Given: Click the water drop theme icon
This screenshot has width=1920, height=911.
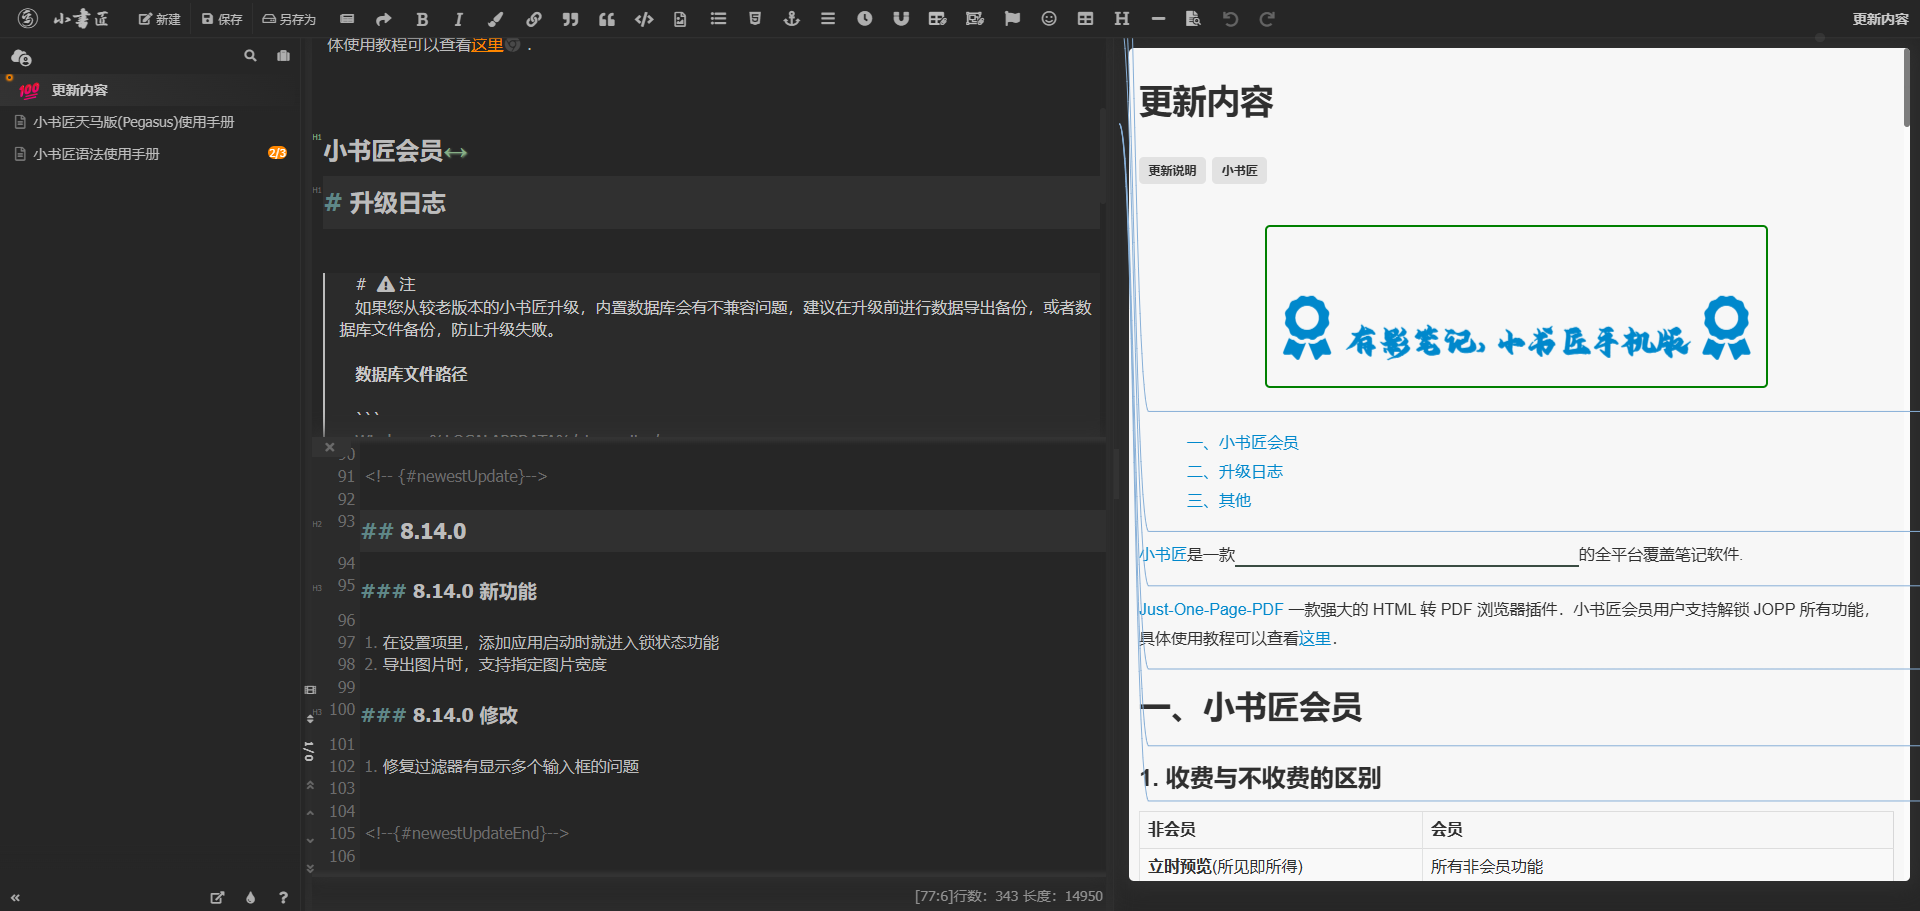Looking at the screenshot, I should point(250,898).
